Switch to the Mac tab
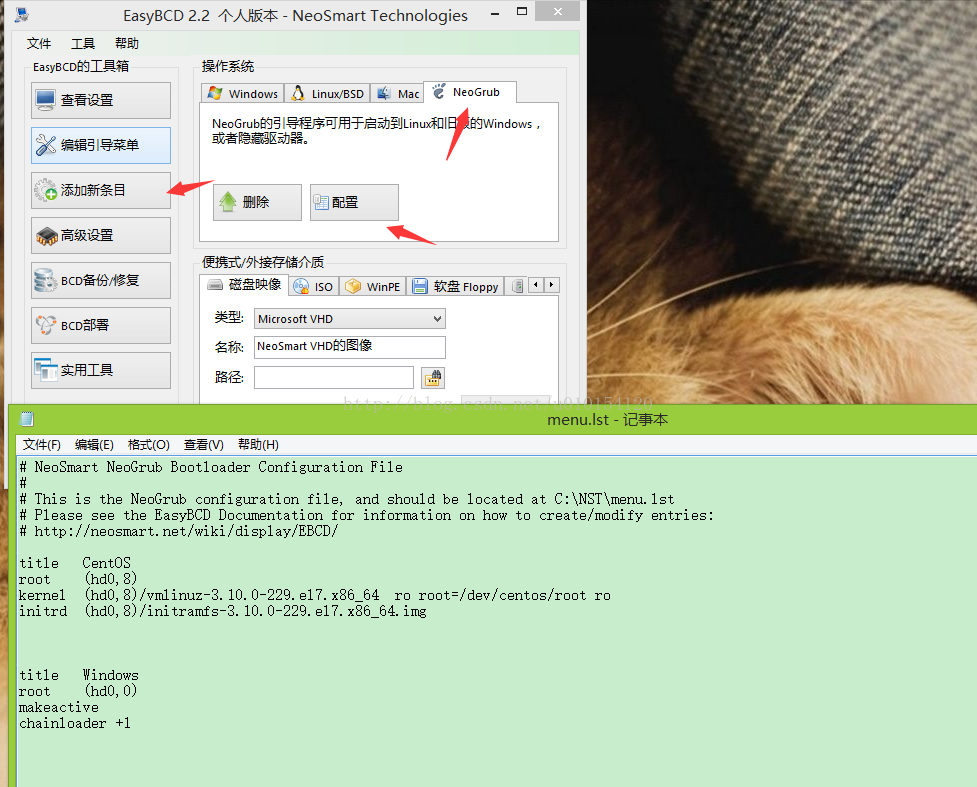 tap(399, 93)
